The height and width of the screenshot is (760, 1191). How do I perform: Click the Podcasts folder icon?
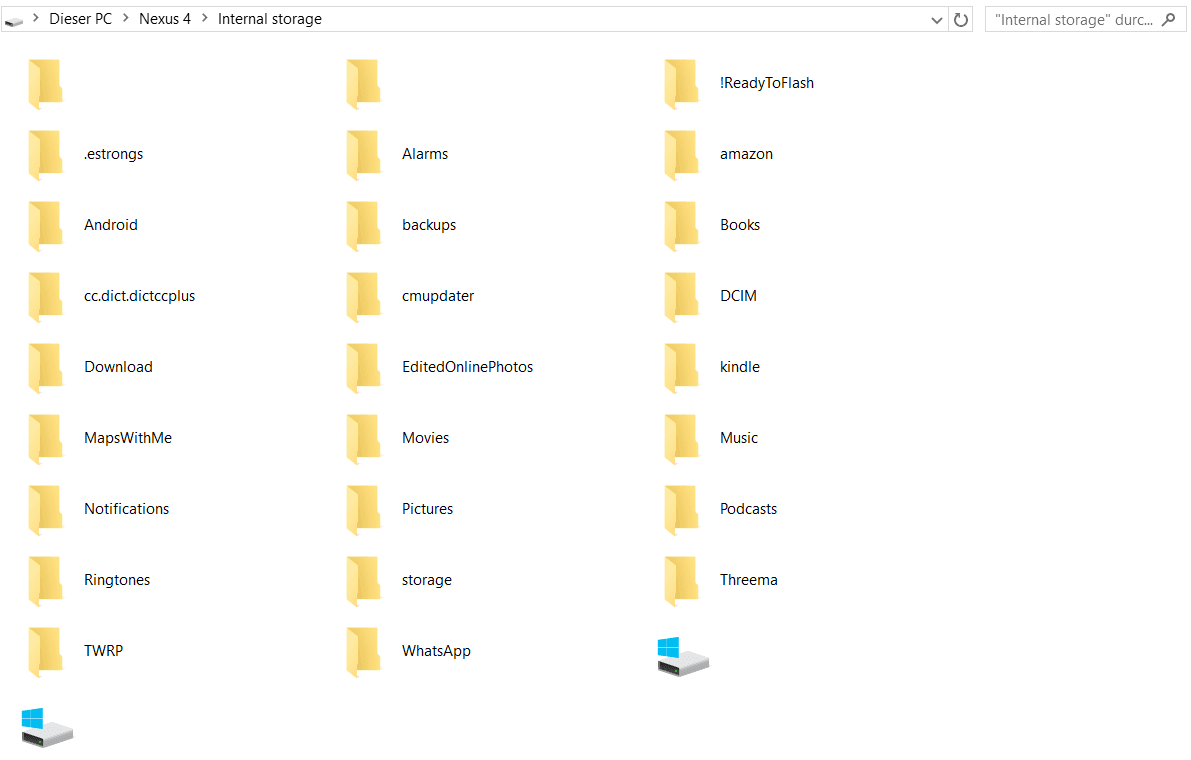681,510
